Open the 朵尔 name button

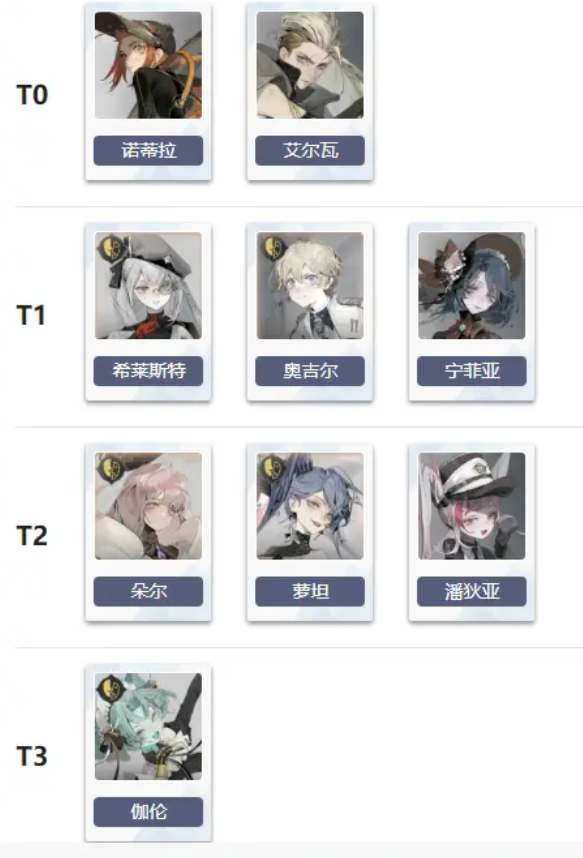point(148,592)
